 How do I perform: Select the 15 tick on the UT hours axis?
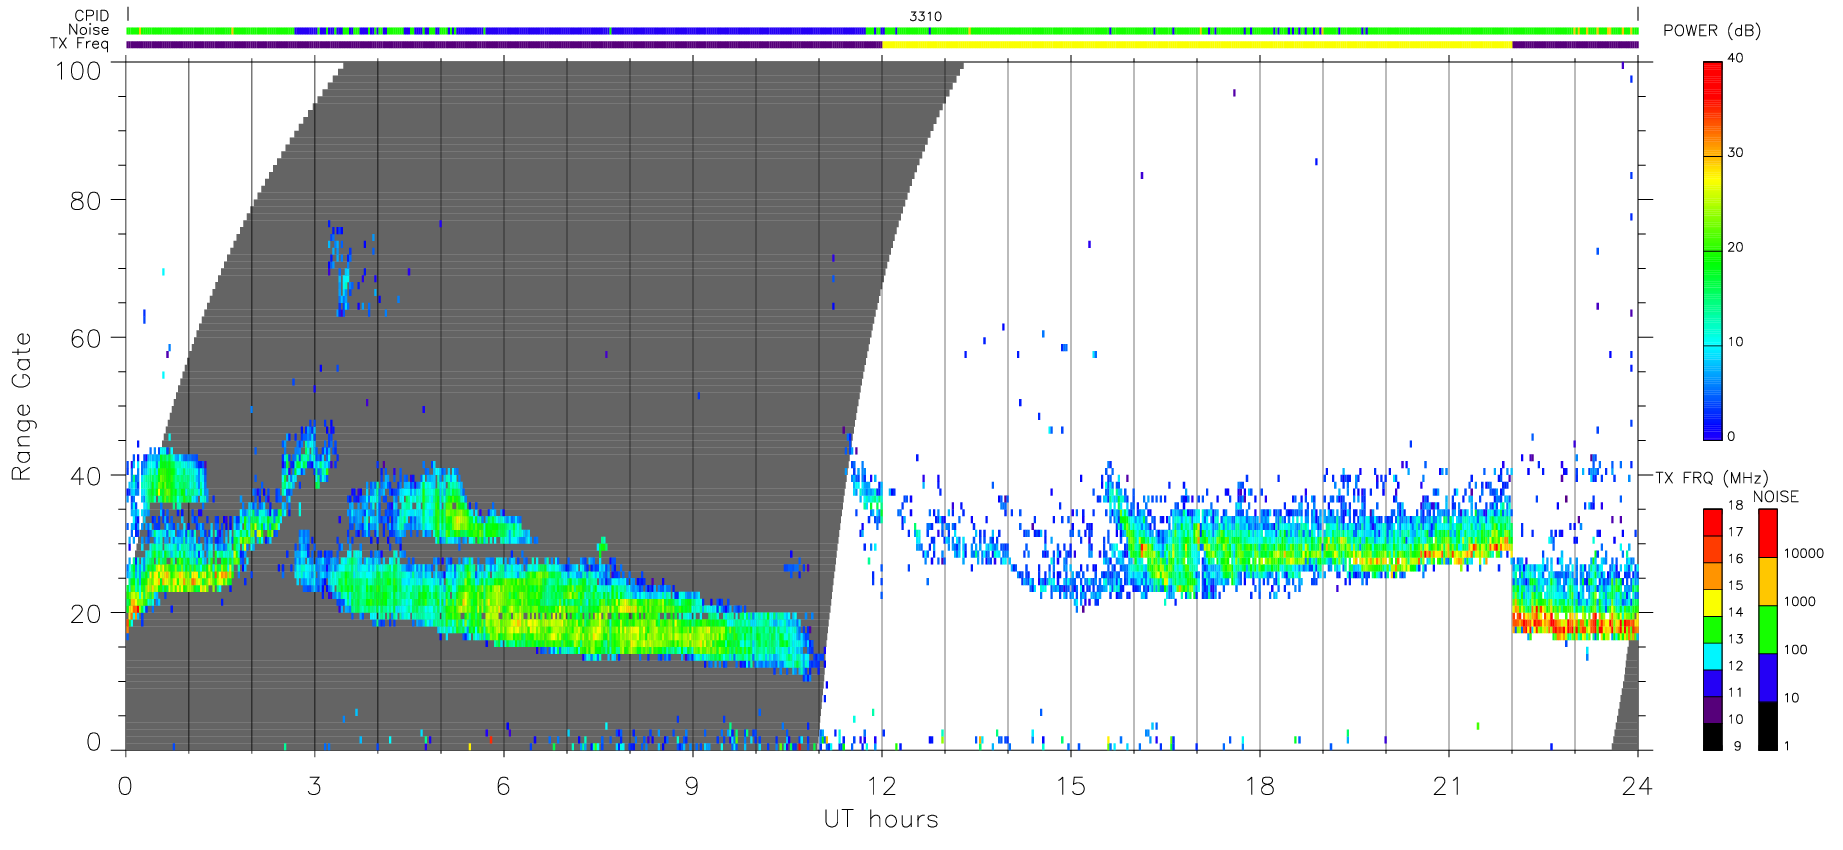(x=1070, y=786)
